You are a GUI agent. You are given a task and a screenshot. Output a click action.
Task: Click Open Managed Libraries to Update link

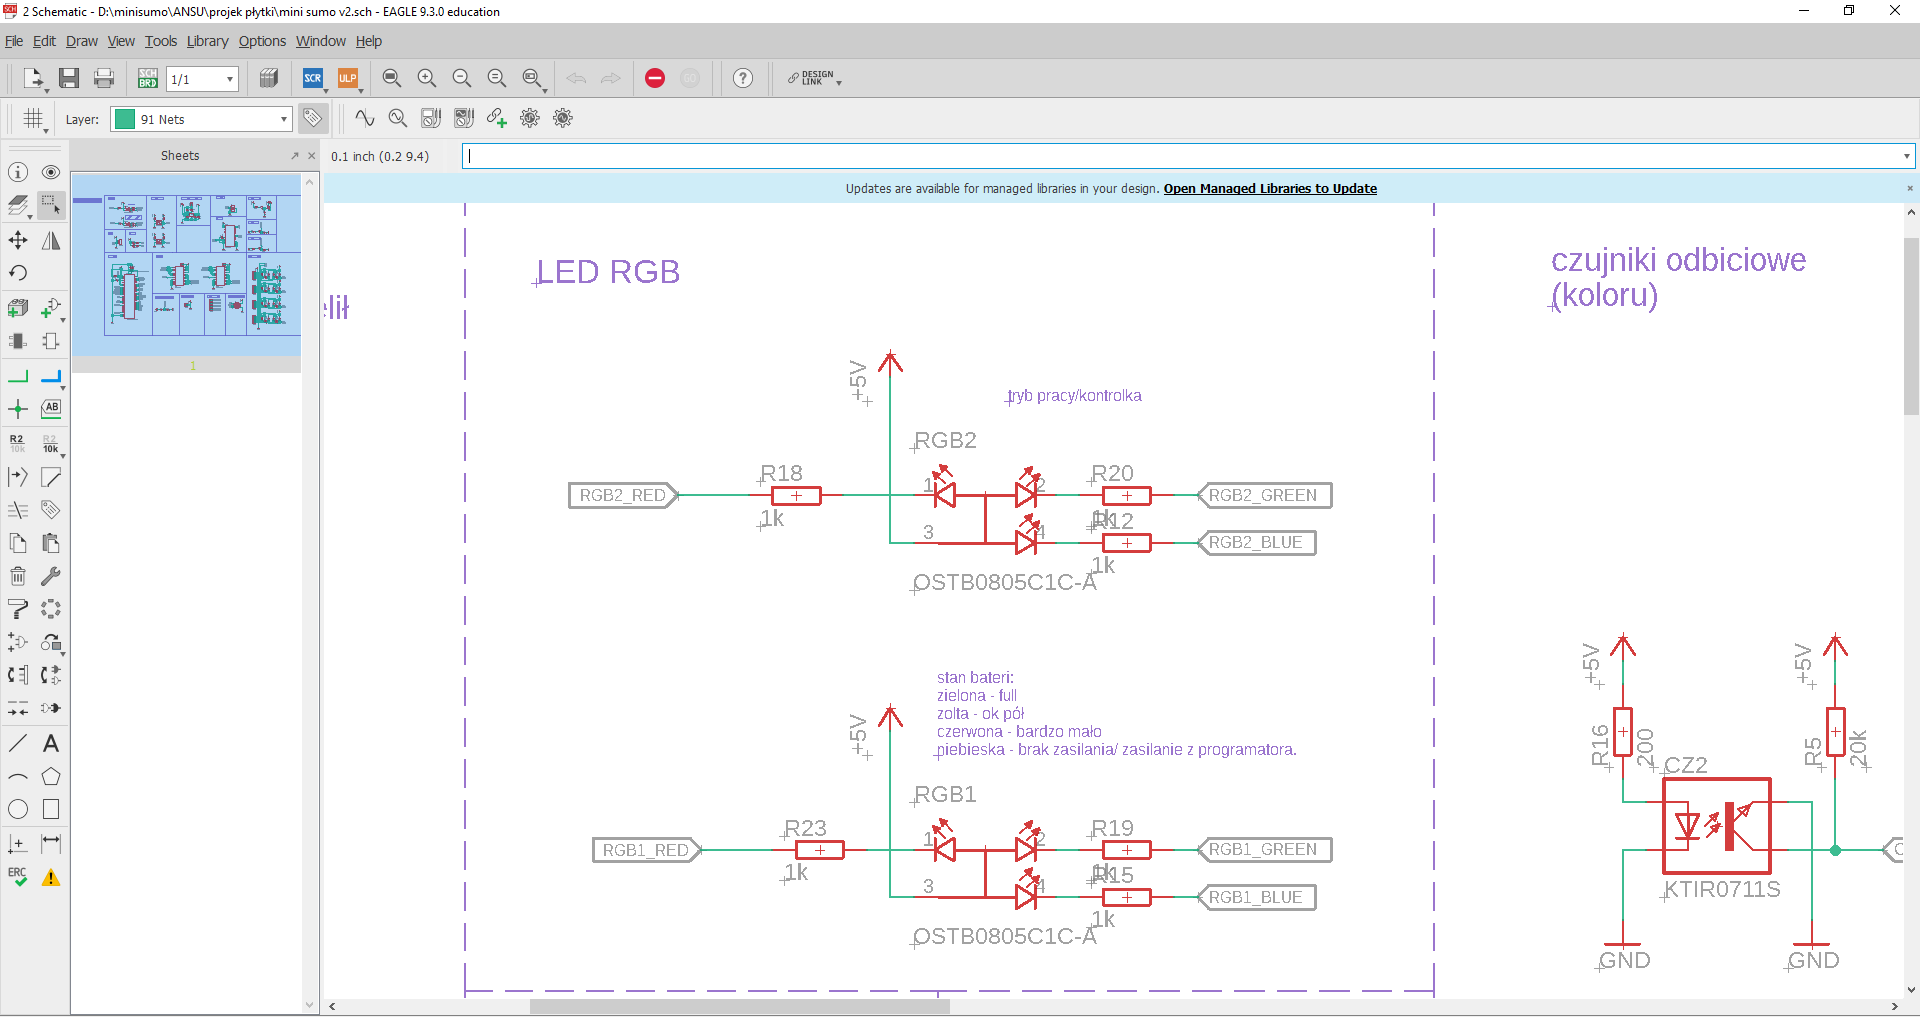[1270, 188]
